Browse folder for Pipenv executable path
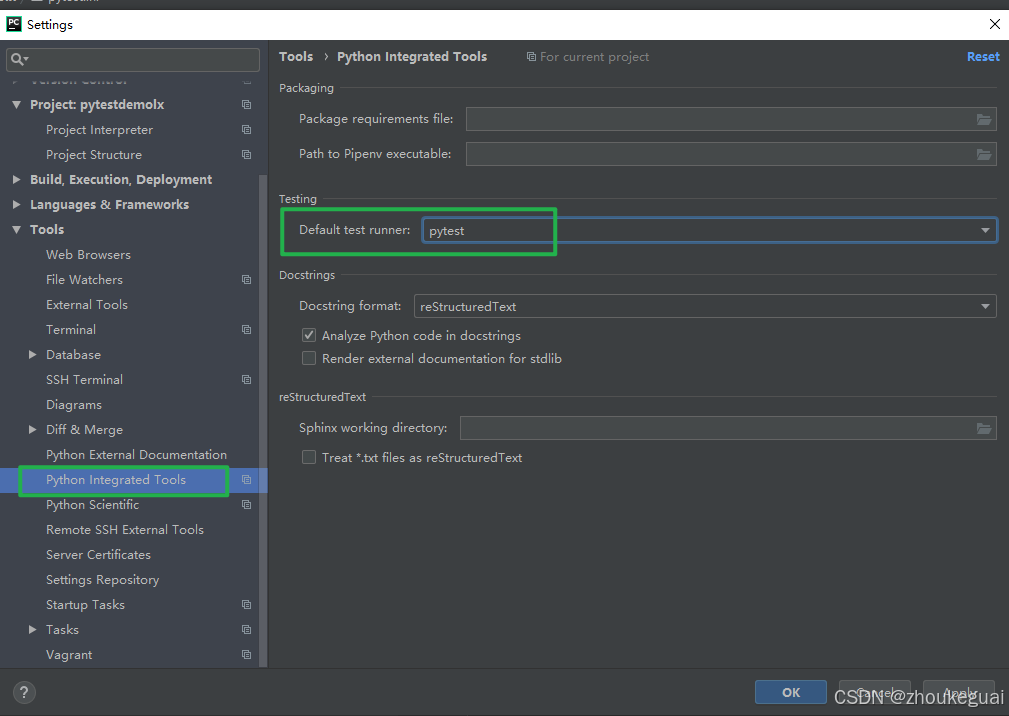This screenshot has height=716, width=1009. (x=984, y=154)
